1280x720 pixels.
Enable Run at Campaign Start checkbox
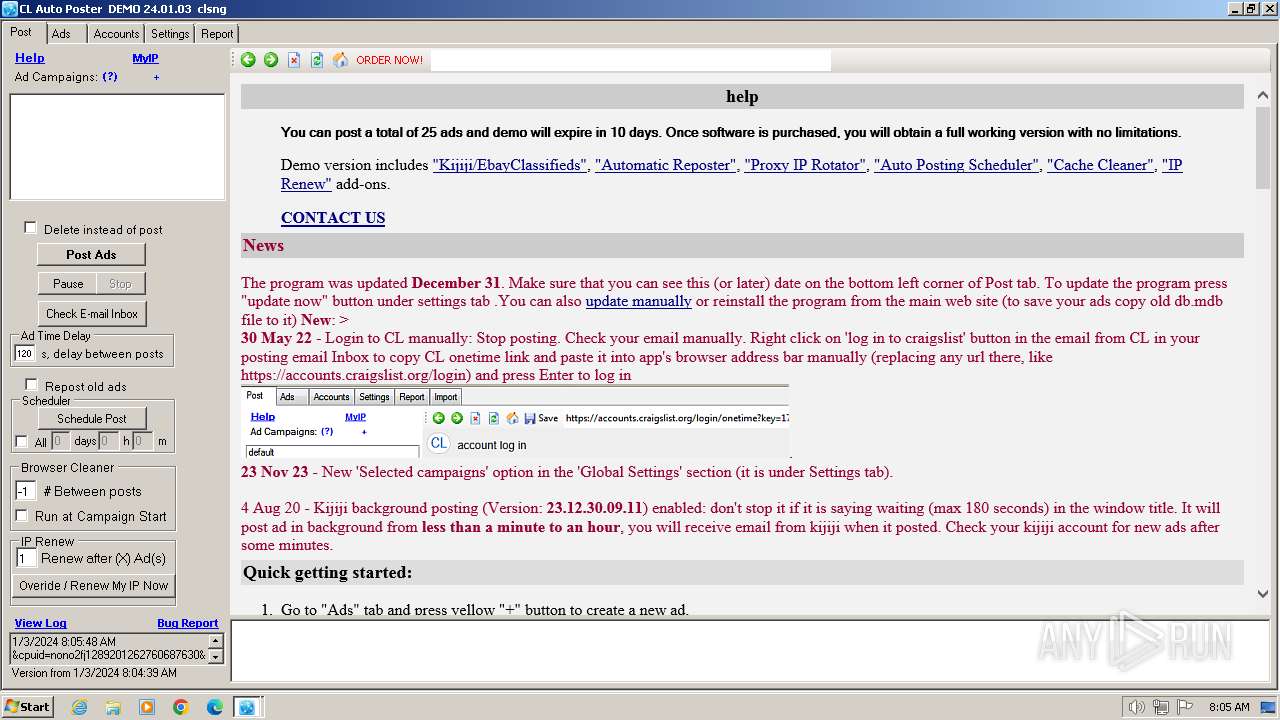click(21, 516)
